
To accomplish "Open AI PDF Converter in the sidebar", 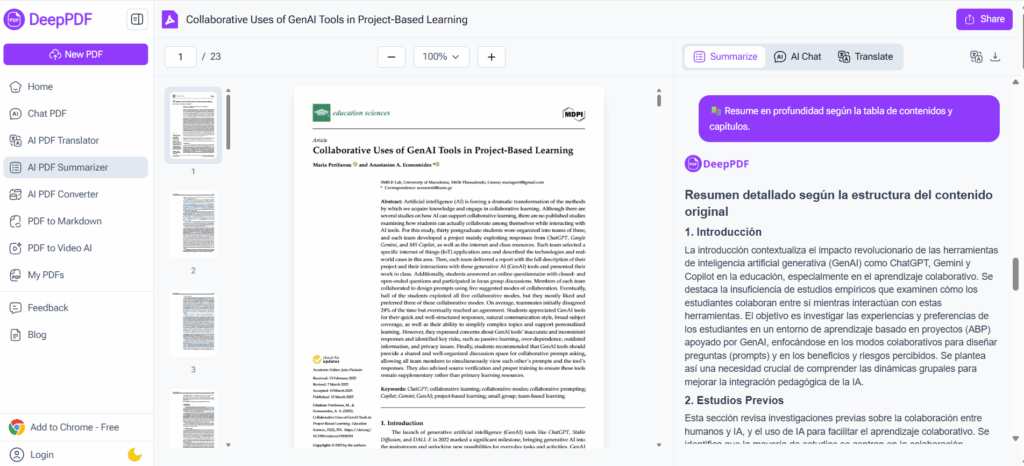I will (76, 194).
